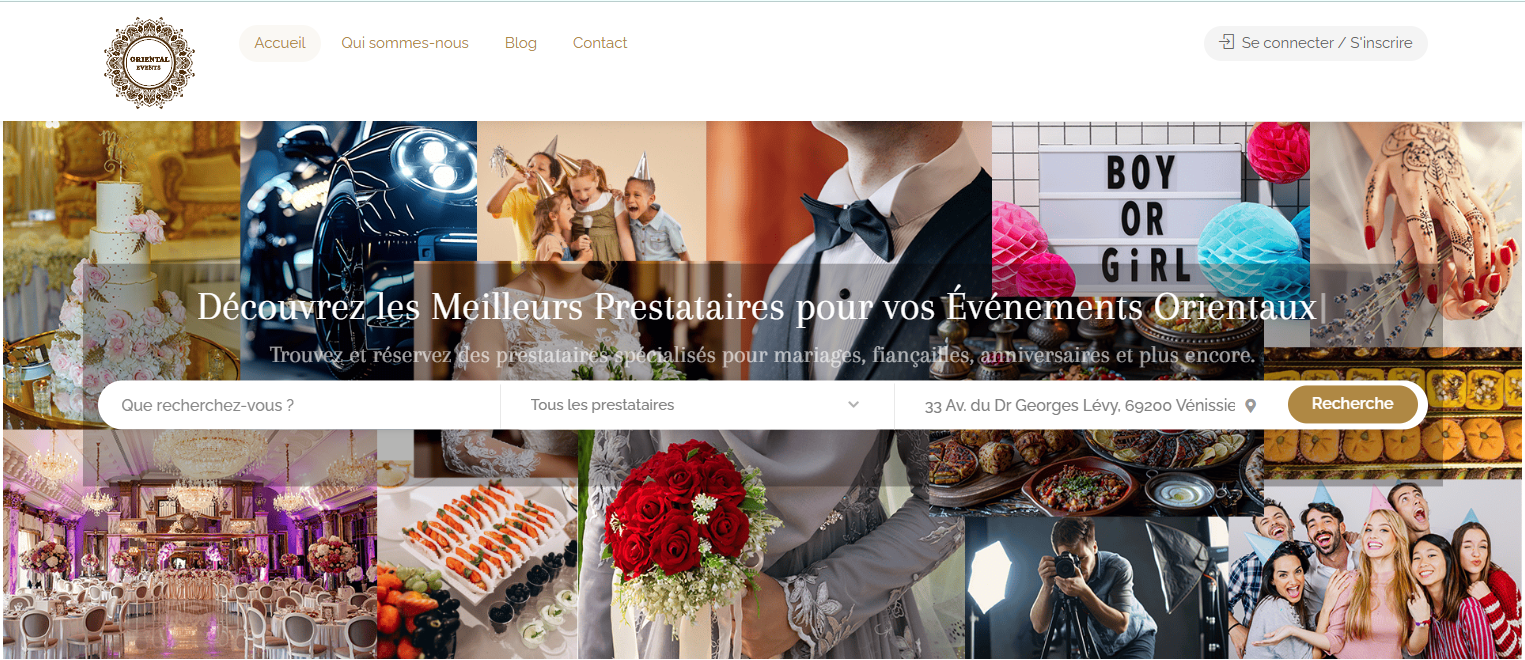Focus the Que recherchez-vous search field
This screenshot has width=1525, height=660.
(x=299, y=405)
